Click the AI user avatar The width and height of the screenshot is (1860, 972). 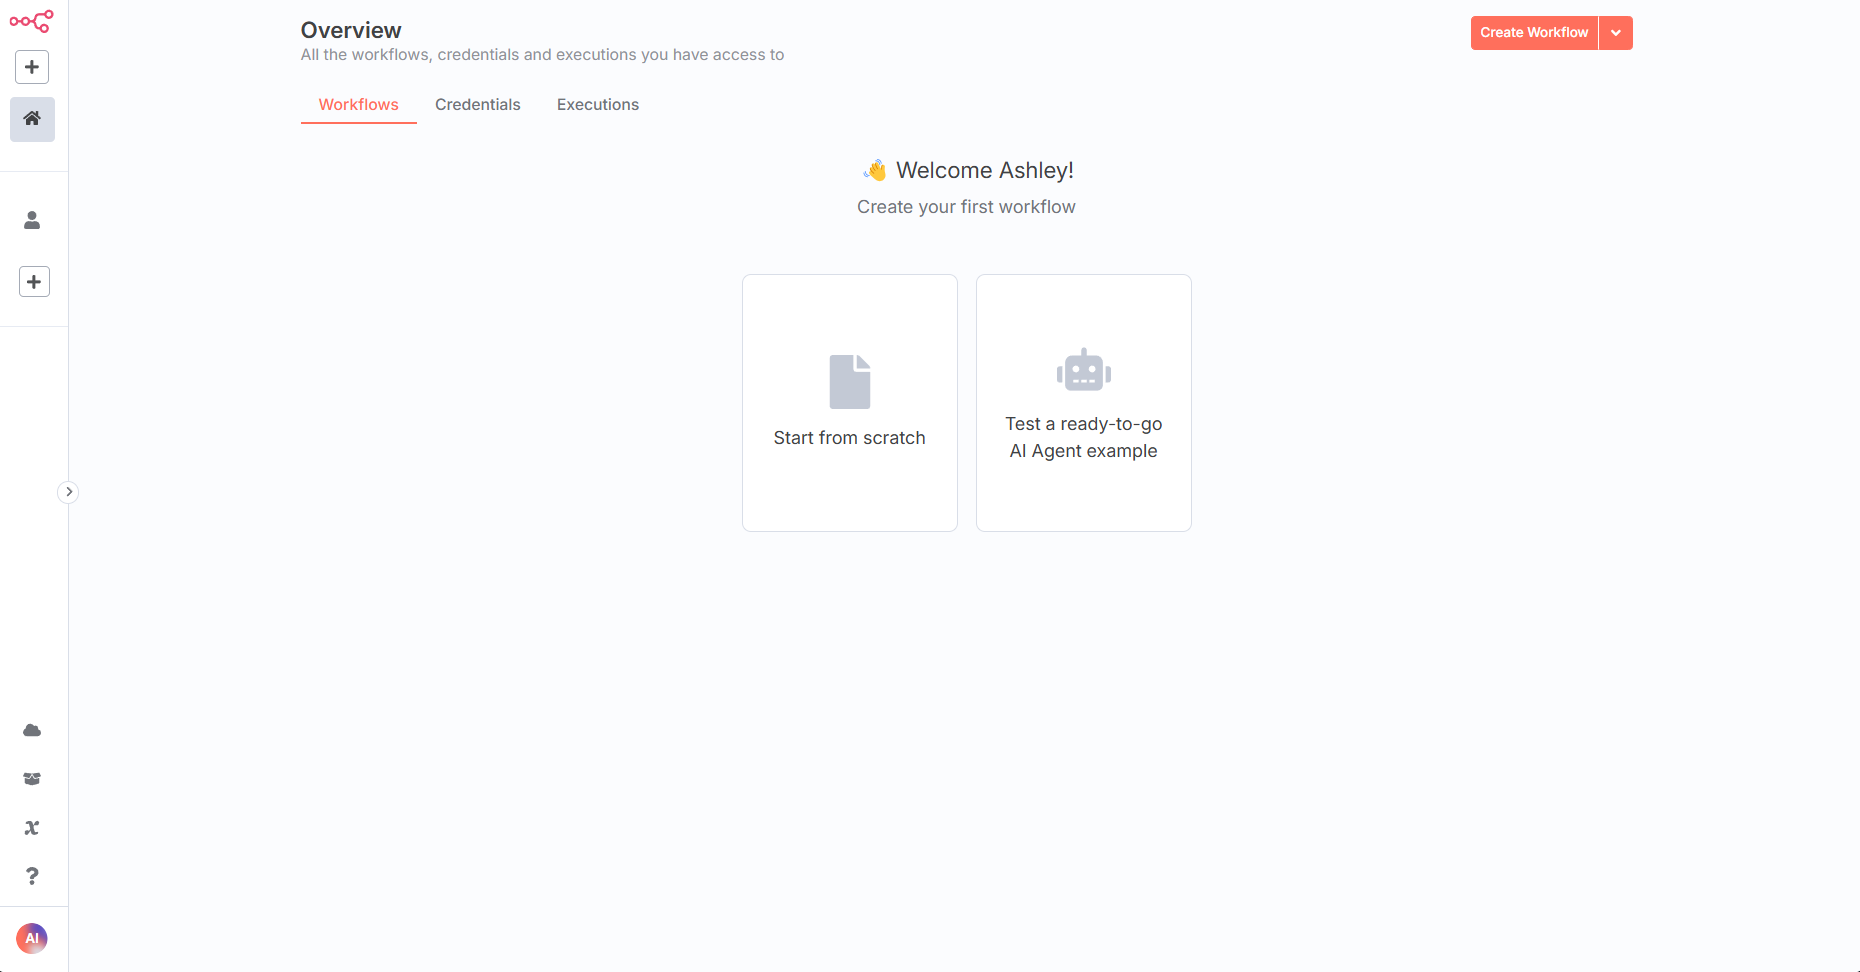32,938
